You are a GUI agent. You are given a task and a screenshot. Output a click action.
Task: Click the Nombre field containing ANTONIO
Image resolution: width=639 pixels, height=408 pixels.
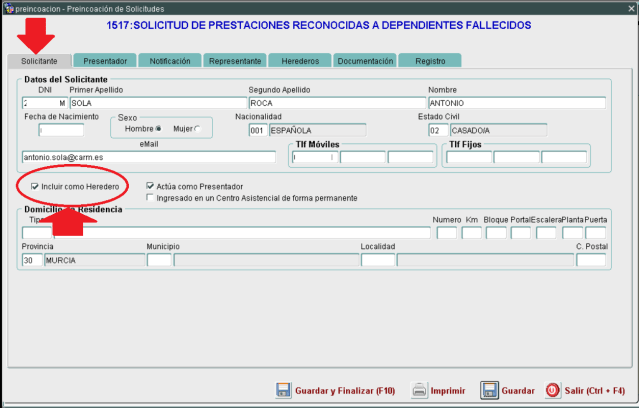coord(517,103)
